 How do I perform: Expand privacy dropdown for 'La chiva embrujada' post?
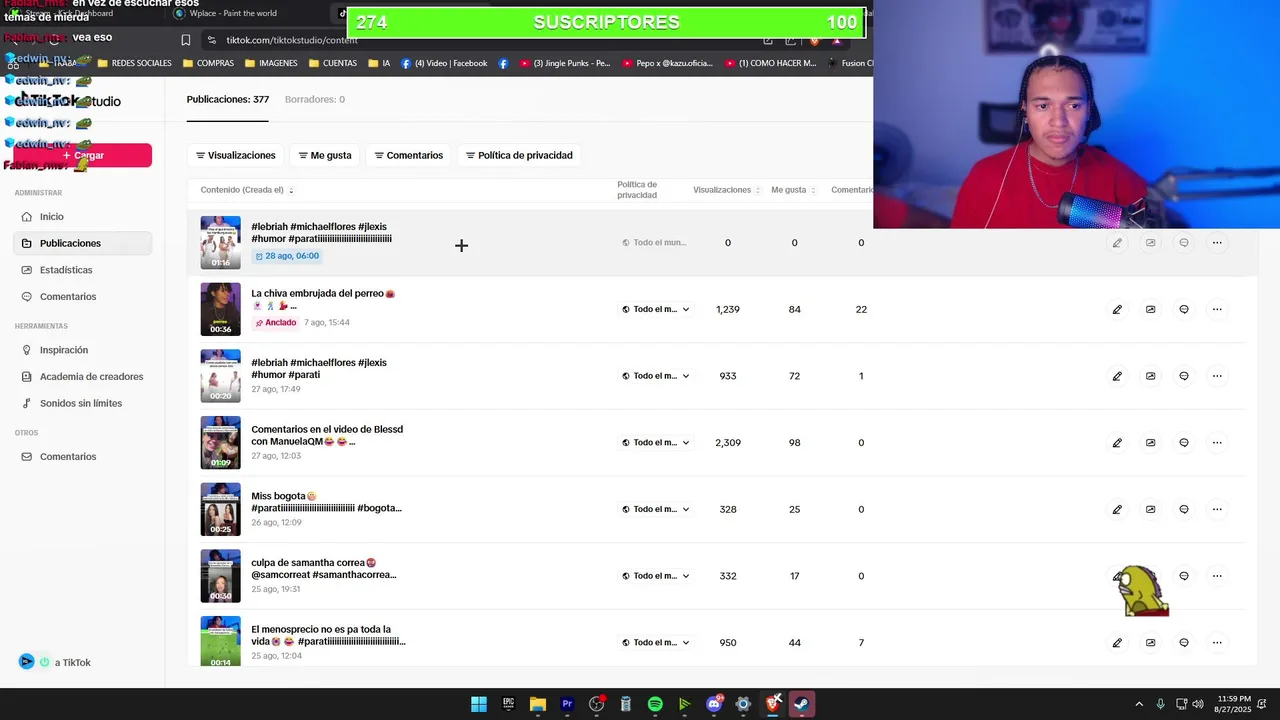(x=656, y=309)
